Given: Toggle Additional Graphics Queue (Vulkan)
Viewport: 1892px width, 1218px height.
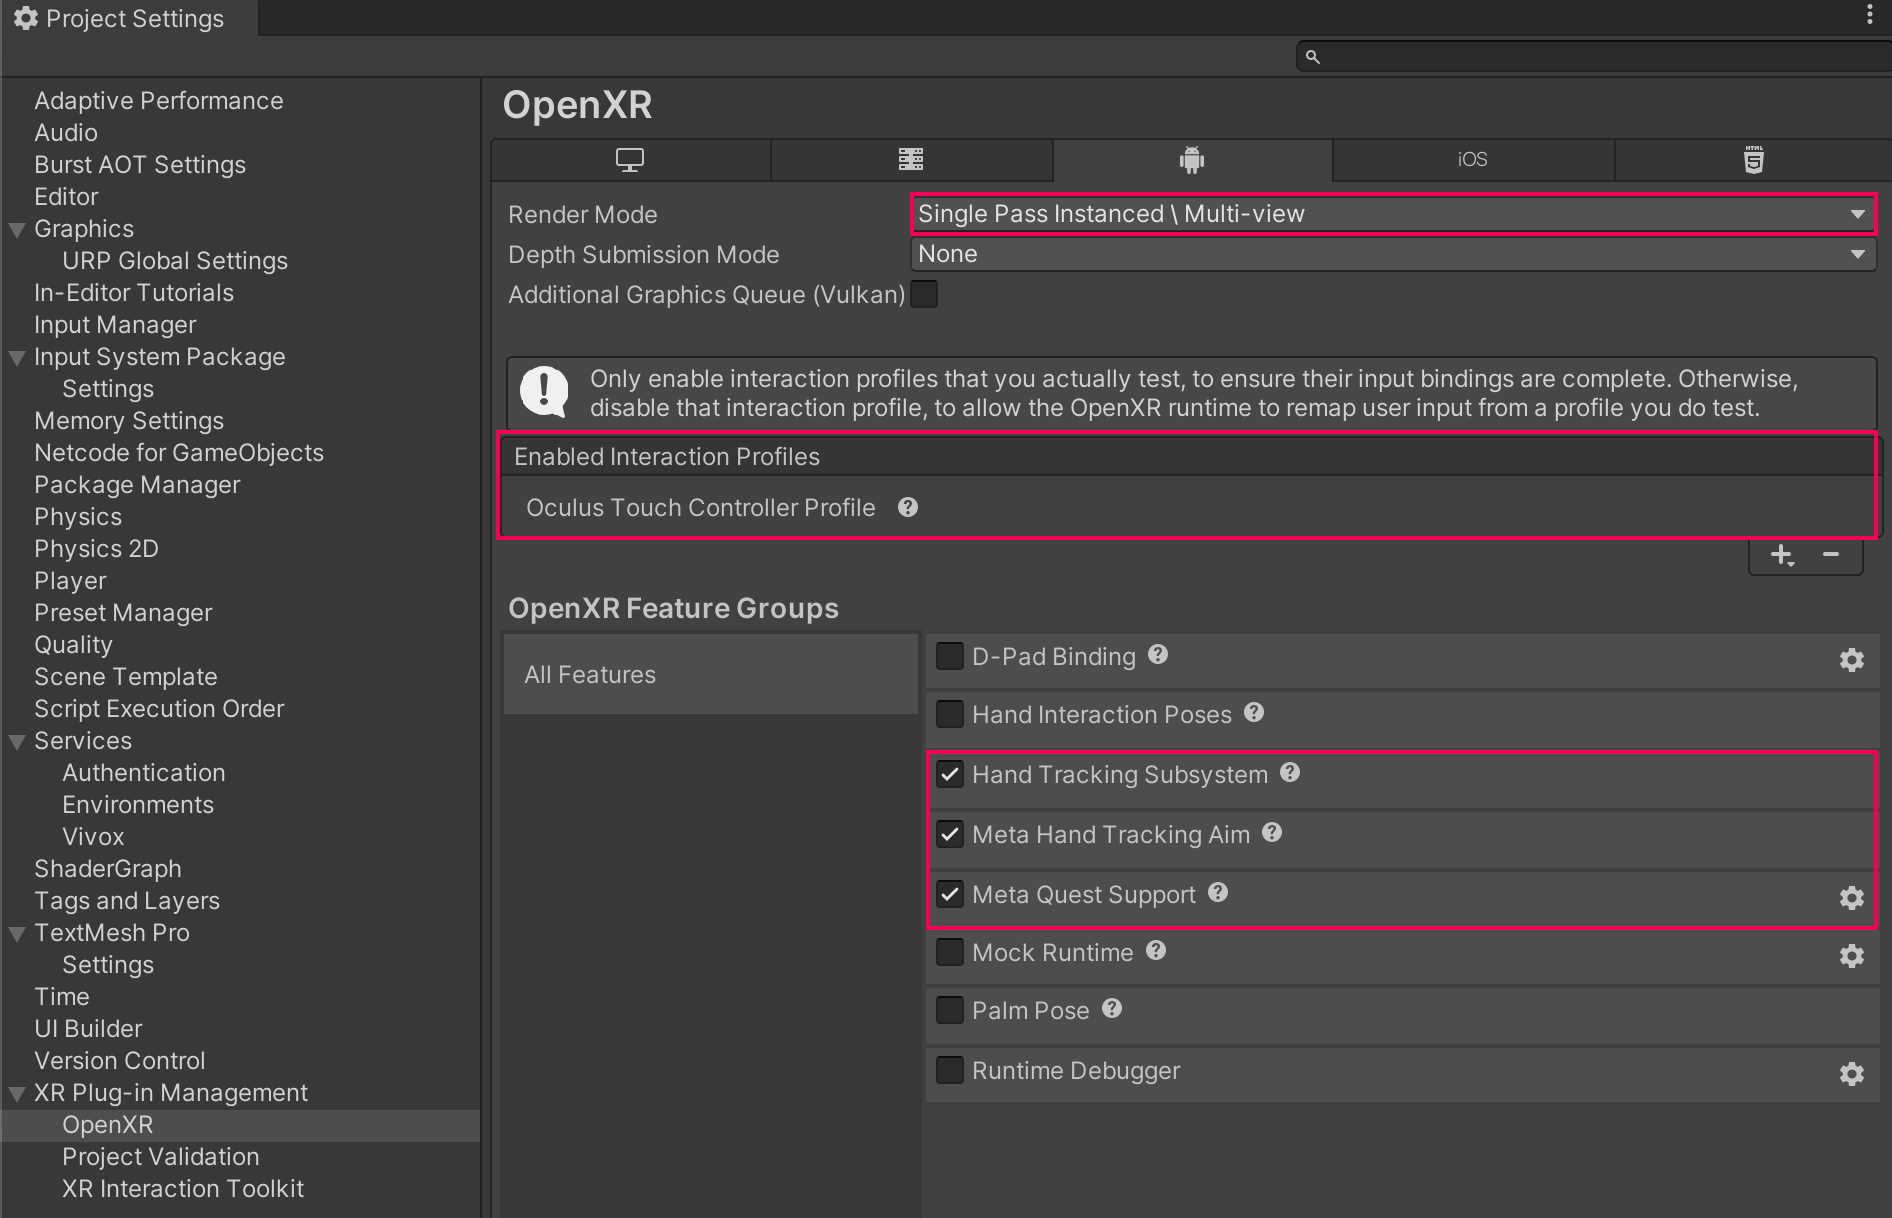Looking at the screenshot, I should (924, 293).
